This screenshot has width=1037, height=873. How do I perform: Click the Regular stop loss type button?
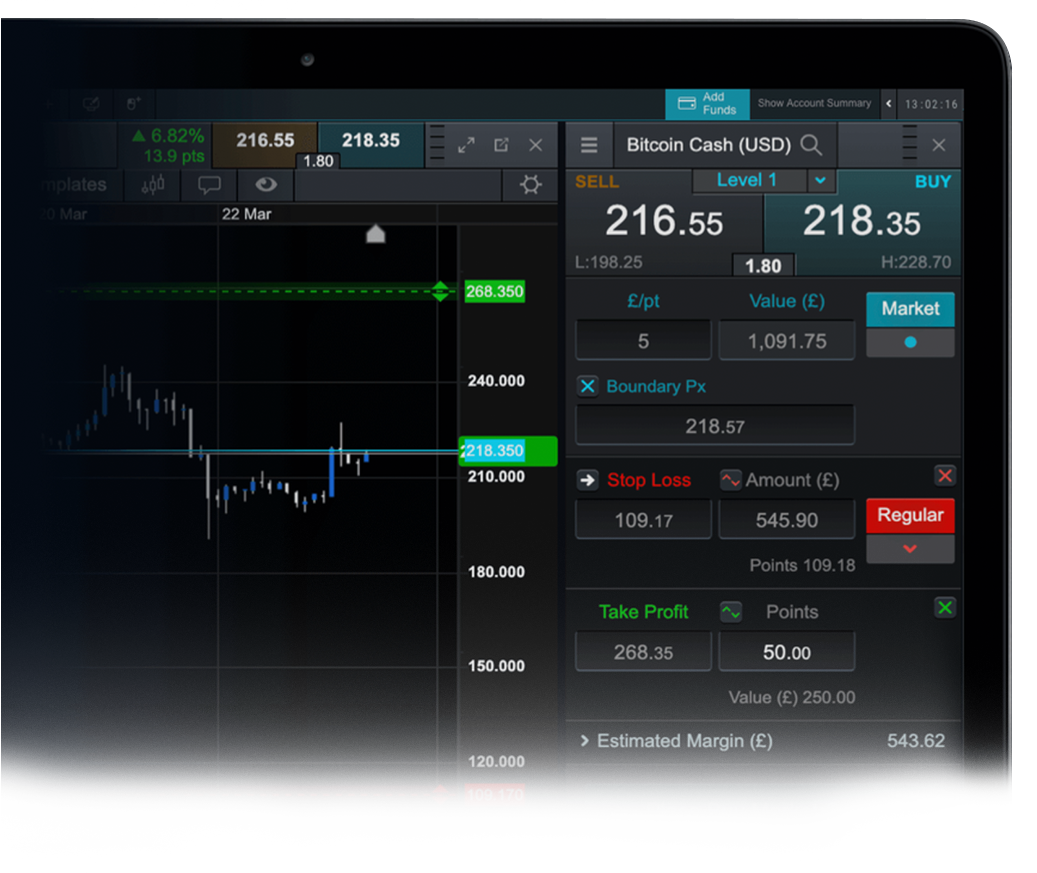point(910,515)
